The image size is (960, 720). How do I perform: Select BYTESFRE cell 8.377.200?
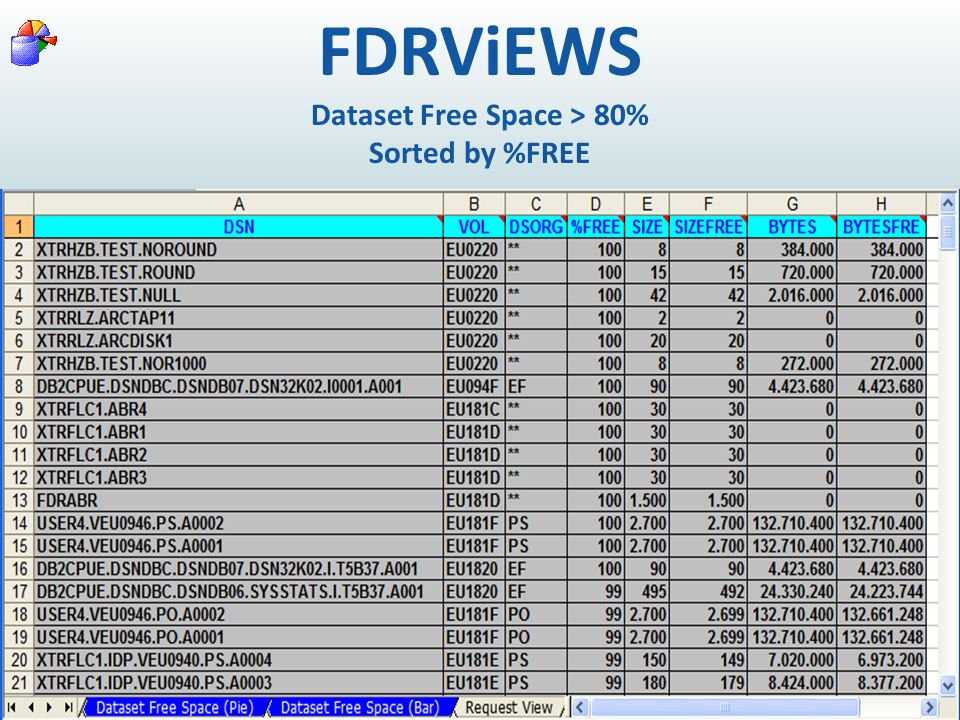[x=881, y=683]
